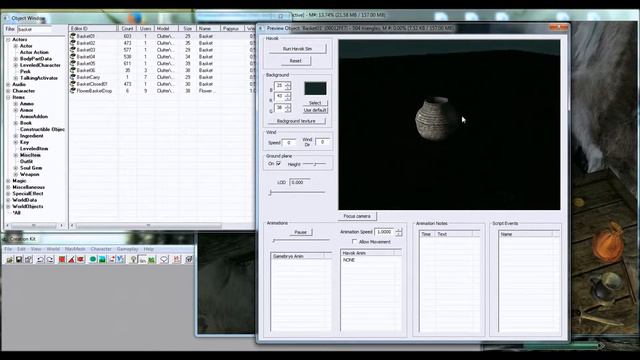Click the red square icon in Creation Kit toolbar
The image size is (640, 360).
point(62,259)
